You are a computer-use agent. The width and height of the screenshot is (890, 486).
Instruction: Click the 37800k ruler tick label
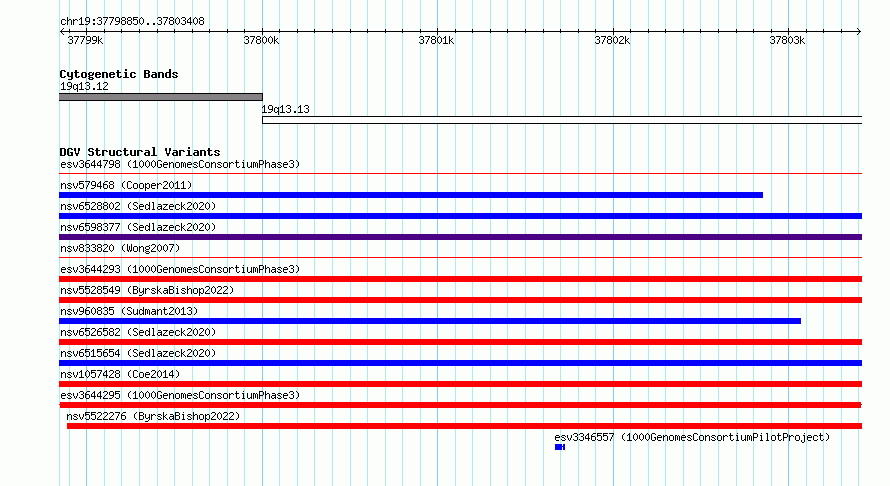click(261, 40)
